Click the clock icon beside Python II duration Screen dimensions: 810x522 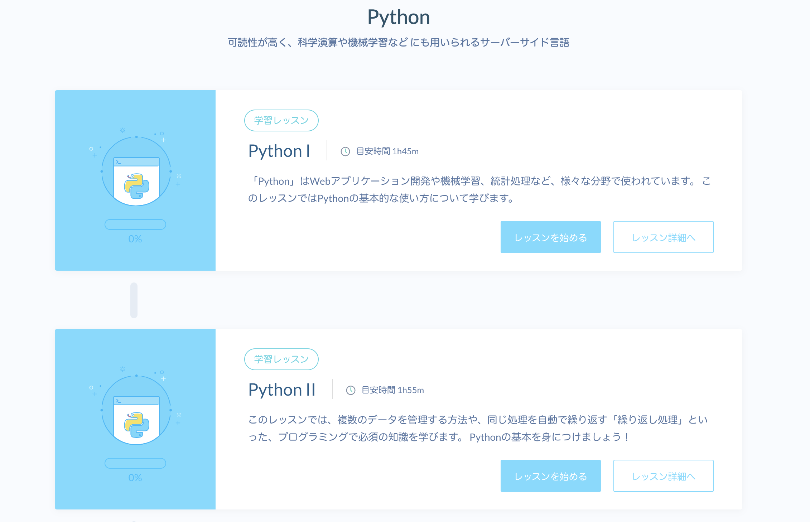[x=350, y=390]
